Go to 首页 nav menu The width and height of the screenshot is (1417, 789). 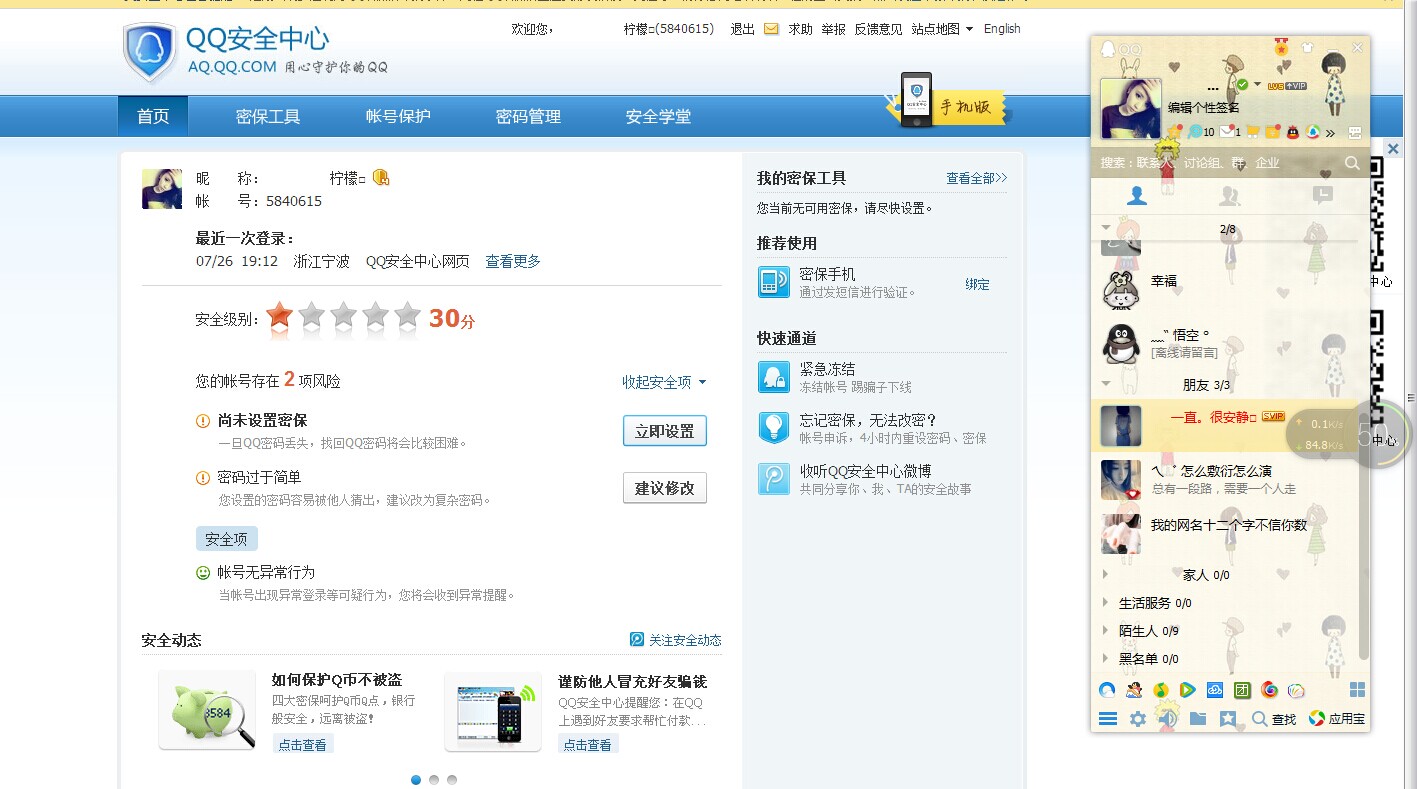(x=153, y=116)
